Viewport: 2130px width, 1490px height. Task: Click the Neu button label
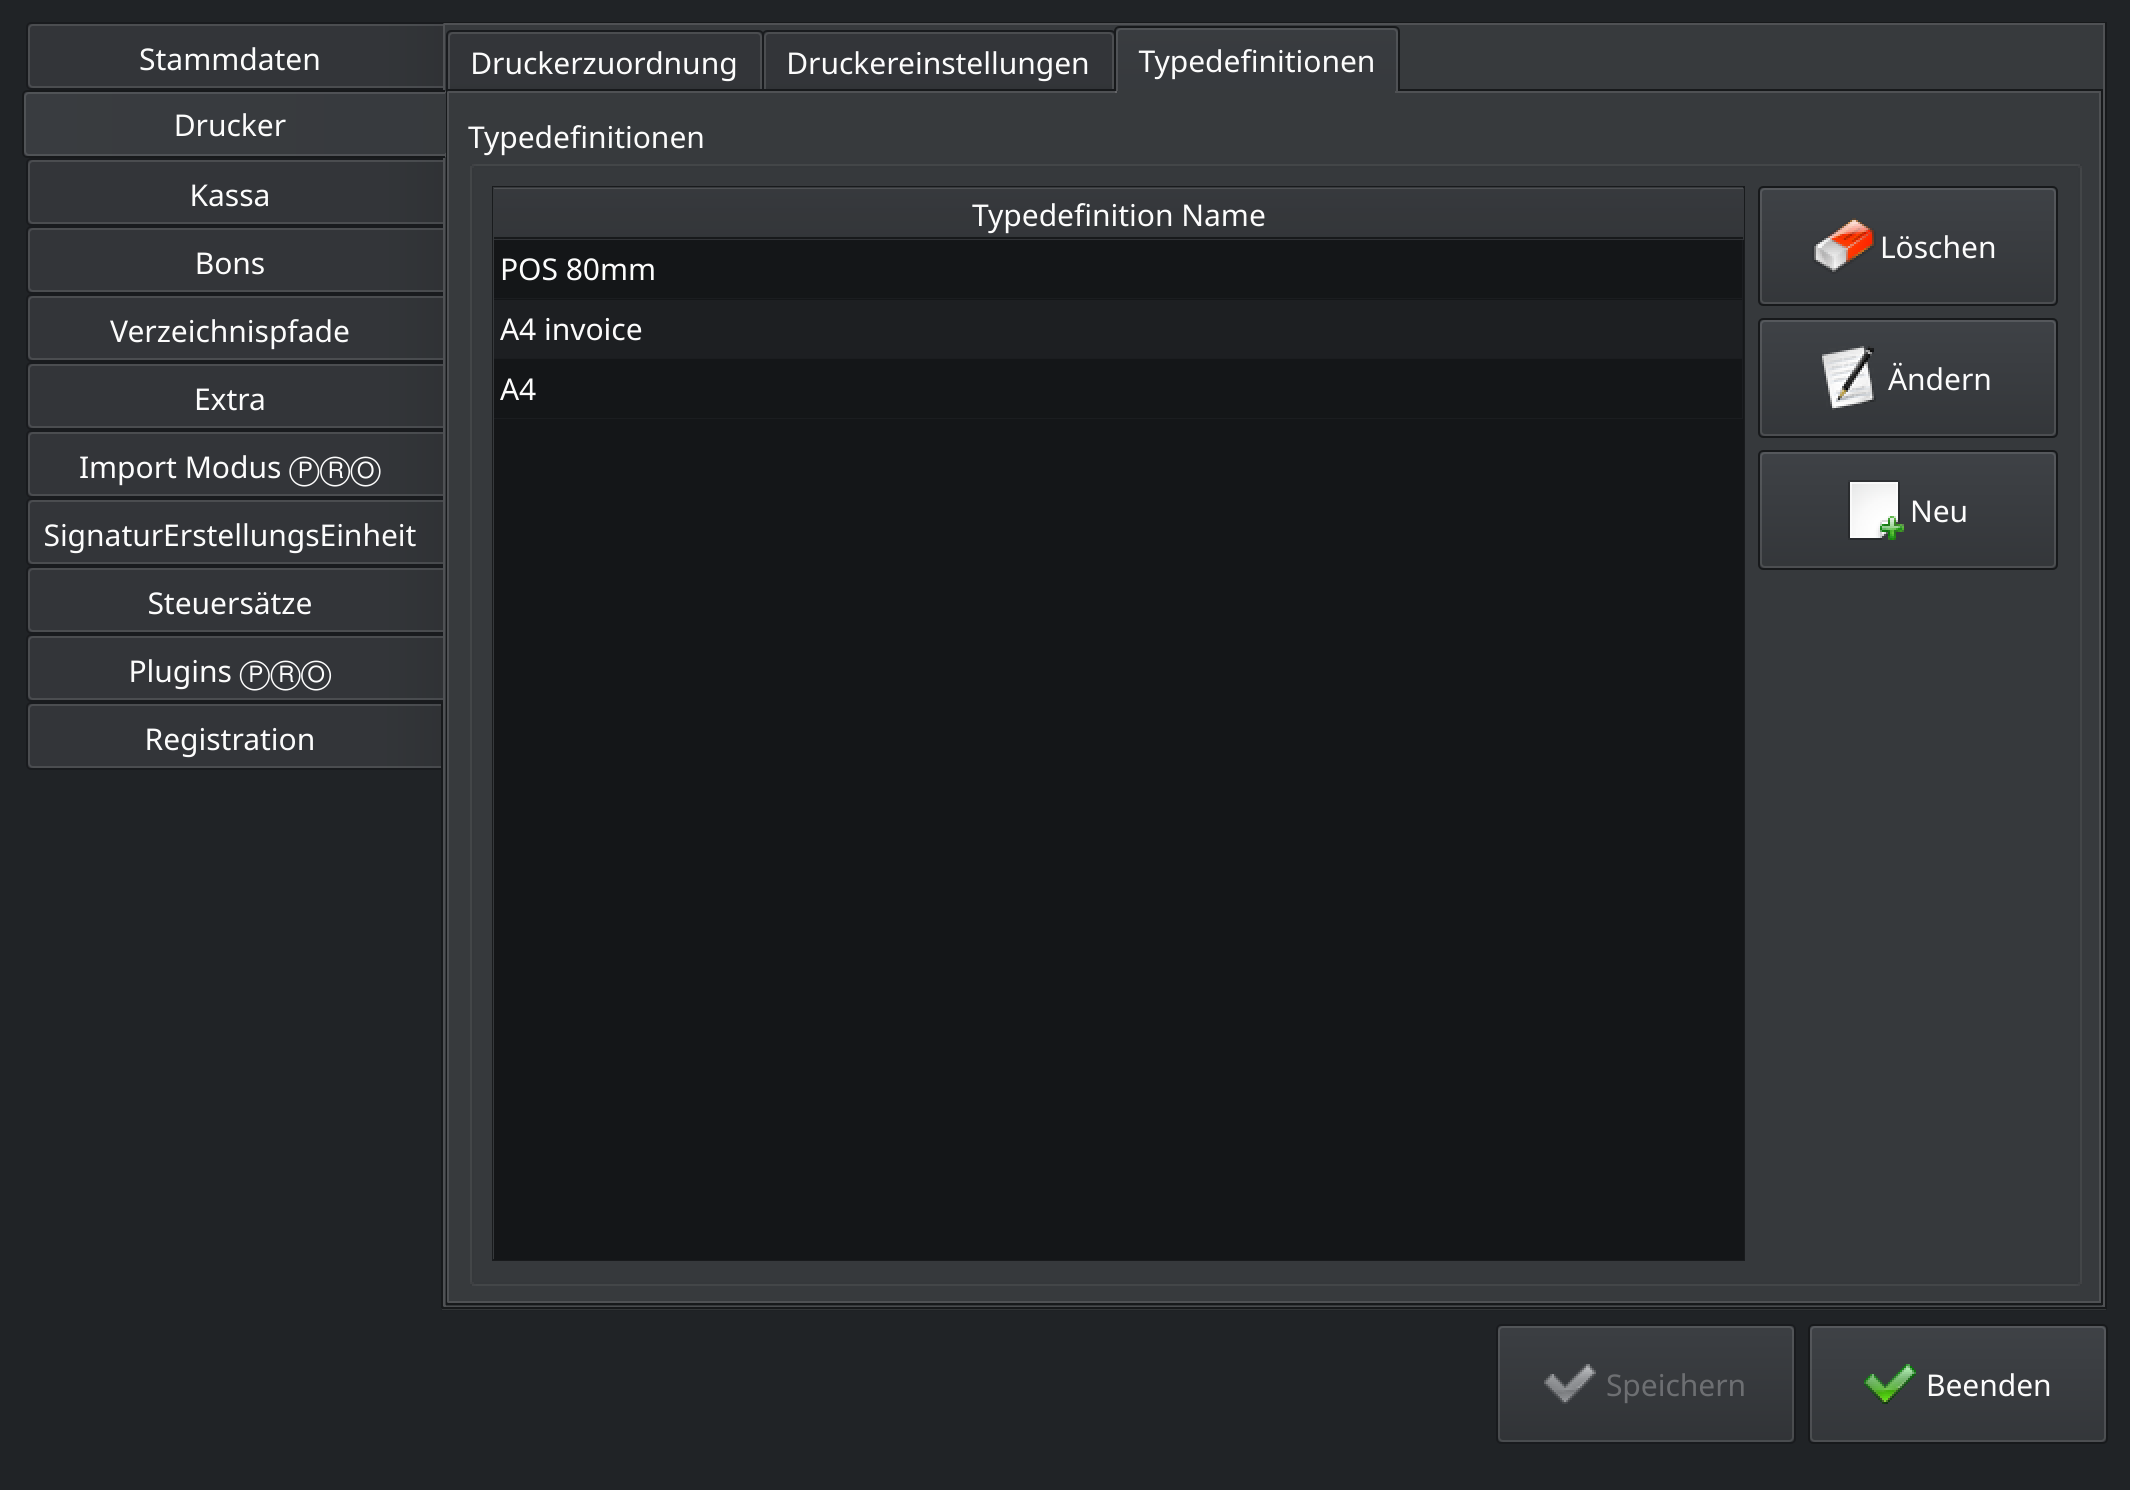click(1938, 511)
